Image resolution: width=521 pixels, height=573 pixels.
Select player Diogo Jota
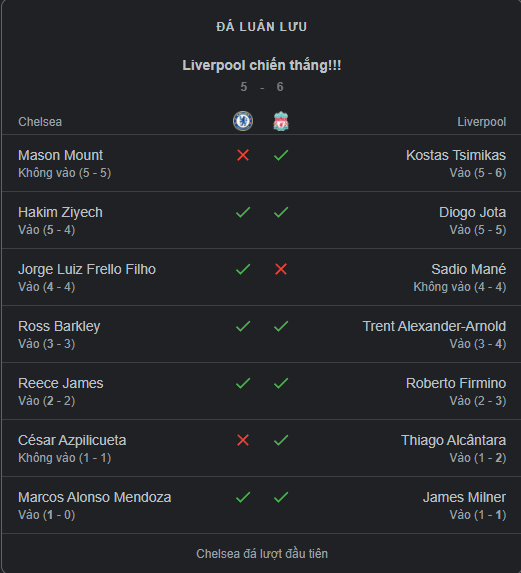tap(472, 212)
